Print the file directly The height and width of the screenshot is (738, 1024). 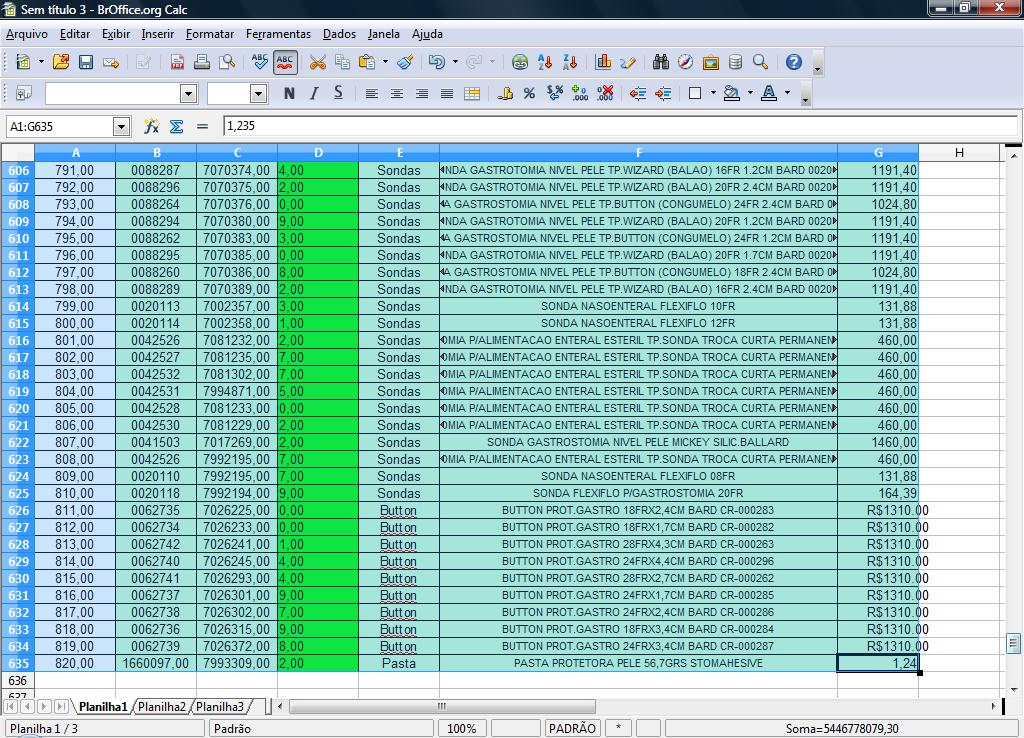click(202, 62)
